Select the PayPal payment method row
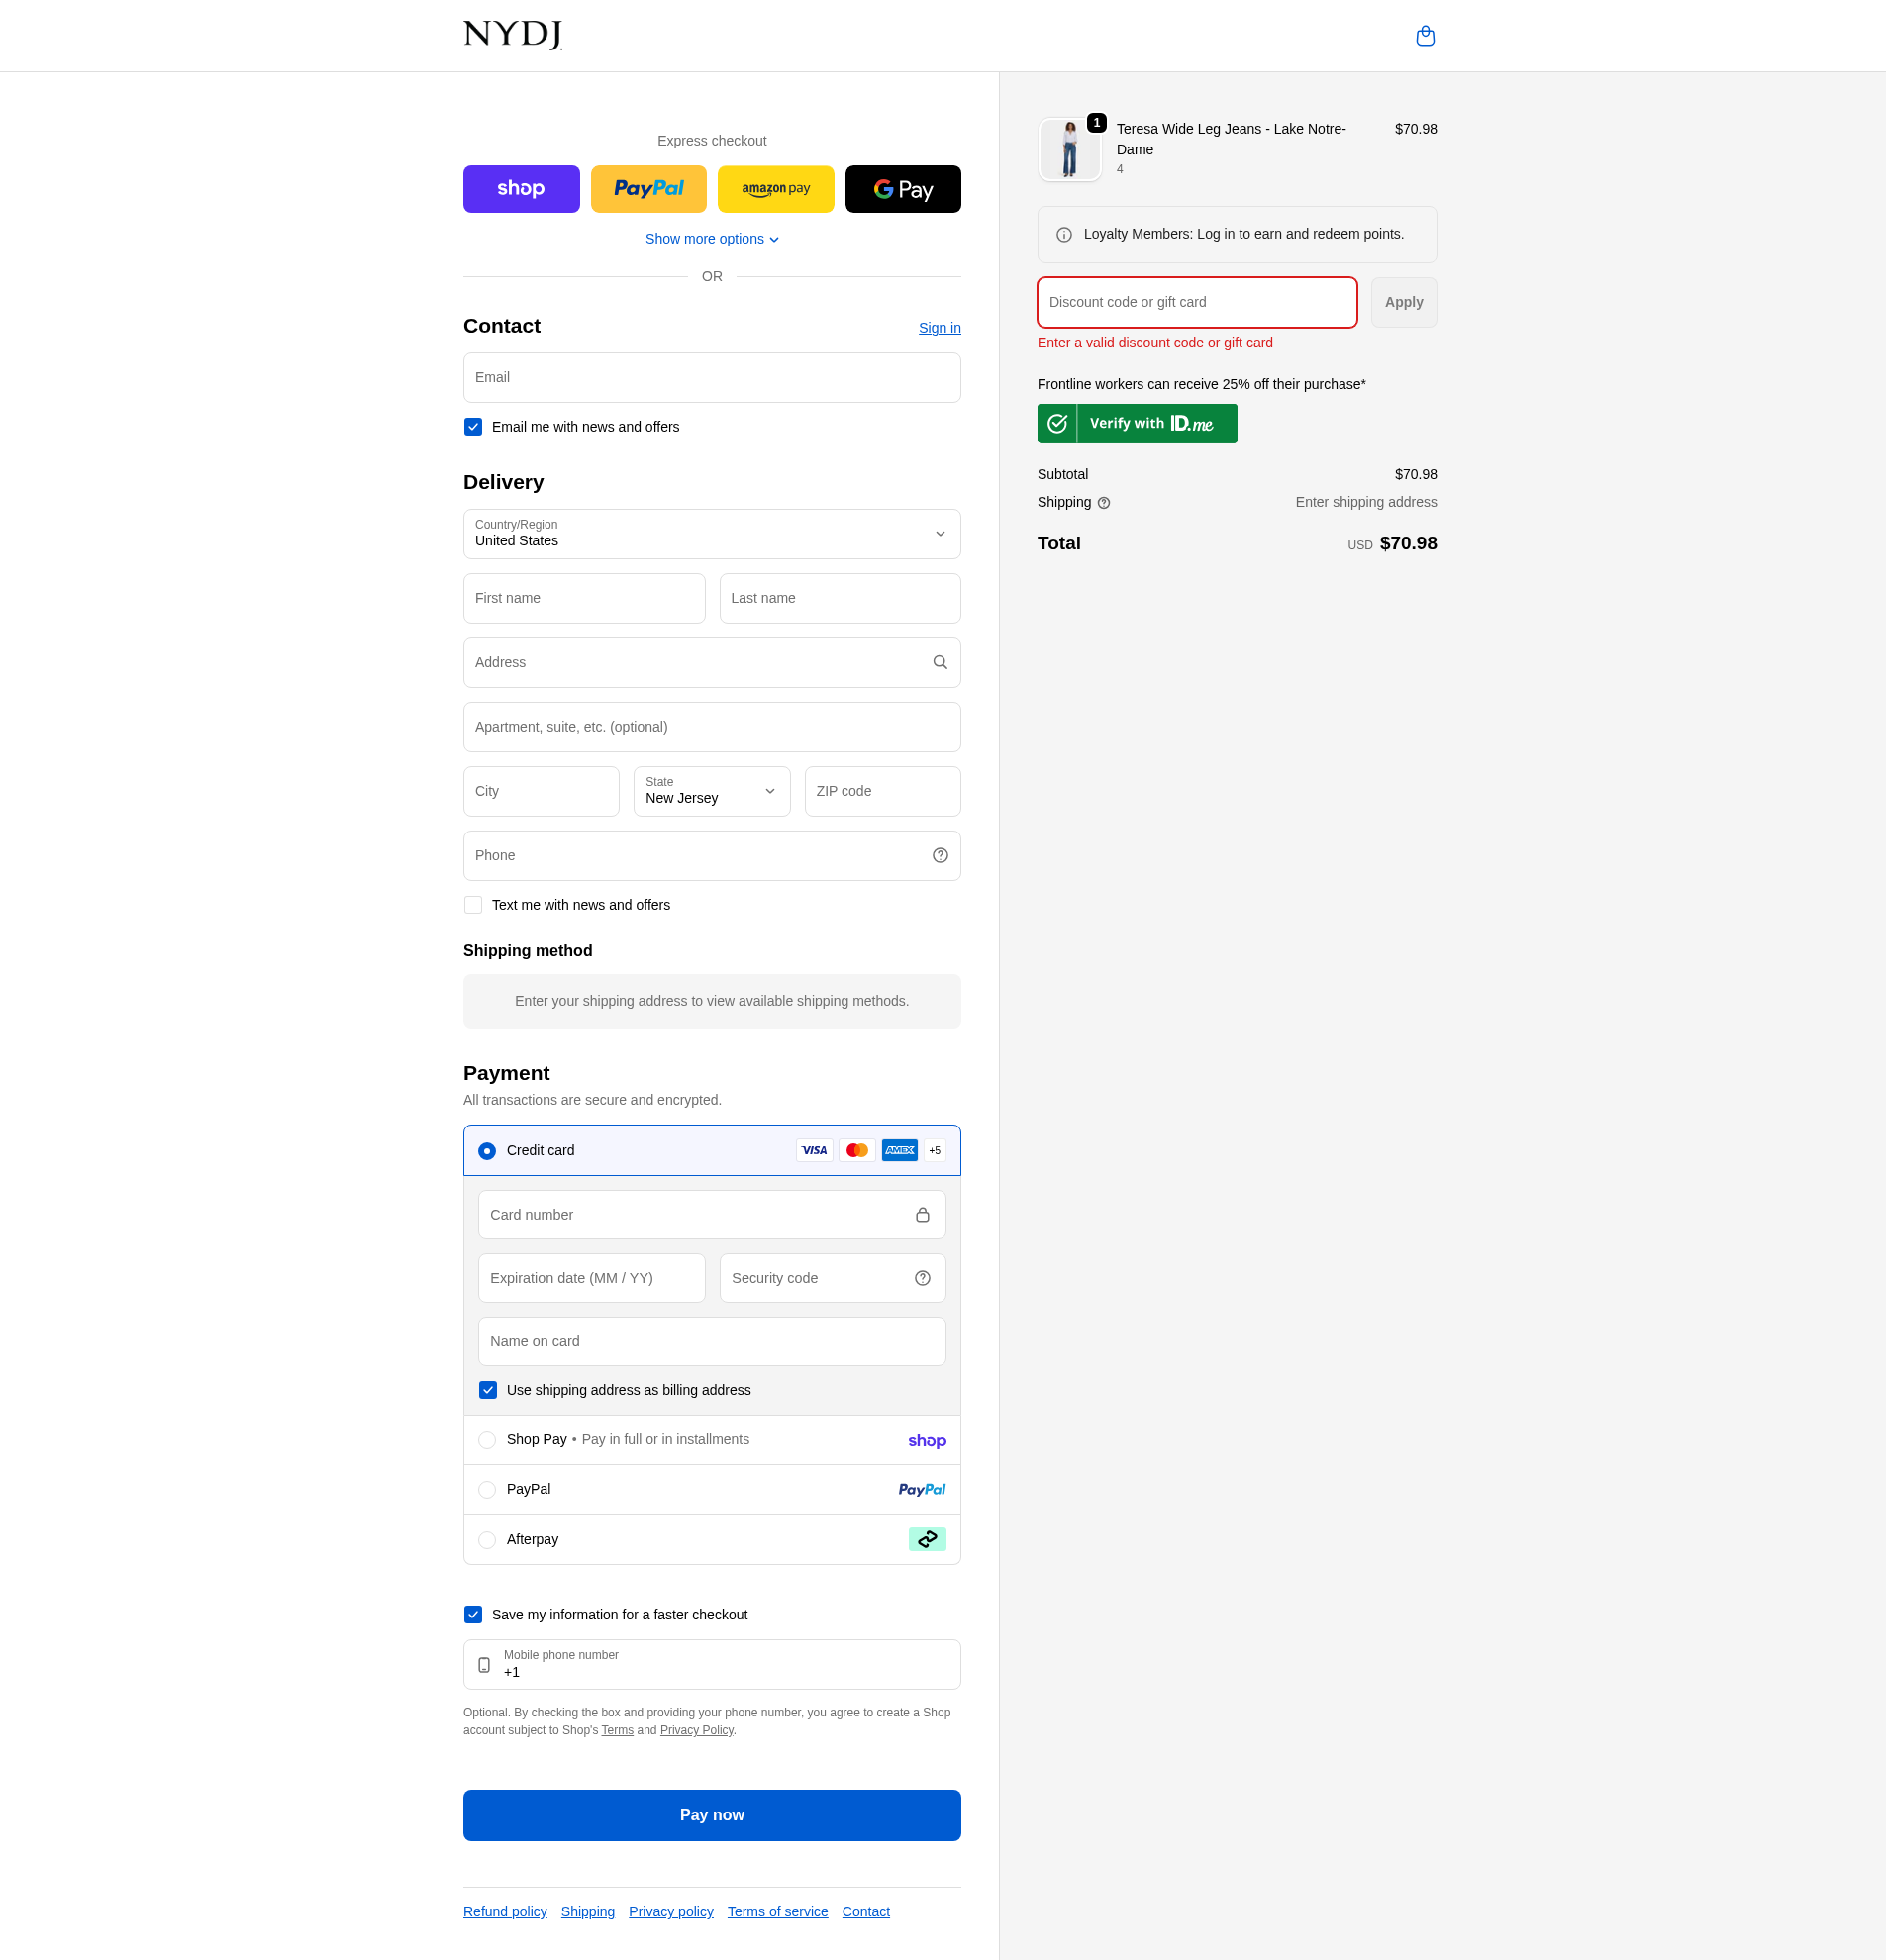The image size is (1886, 1960). [x=487, y=1490]
